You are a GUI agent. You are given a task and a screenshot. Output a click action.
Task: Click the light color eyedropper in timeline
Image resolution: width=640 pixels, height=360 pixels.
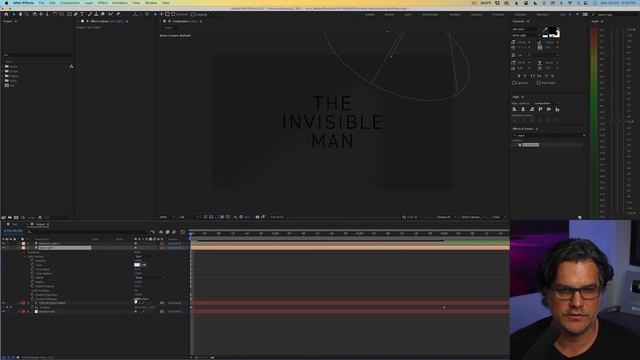[x=144, y=265]
